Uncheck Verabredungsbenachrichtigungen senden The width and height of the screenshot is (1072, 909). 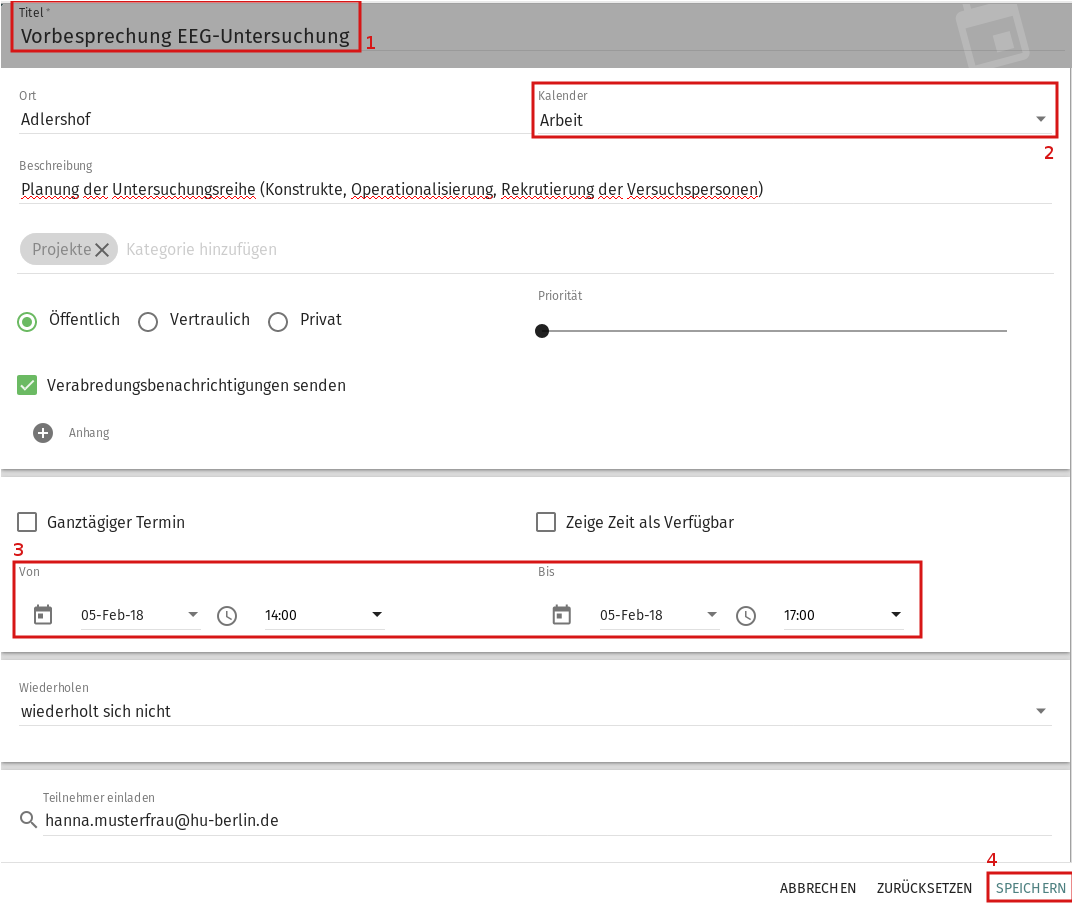click(28, 385)
